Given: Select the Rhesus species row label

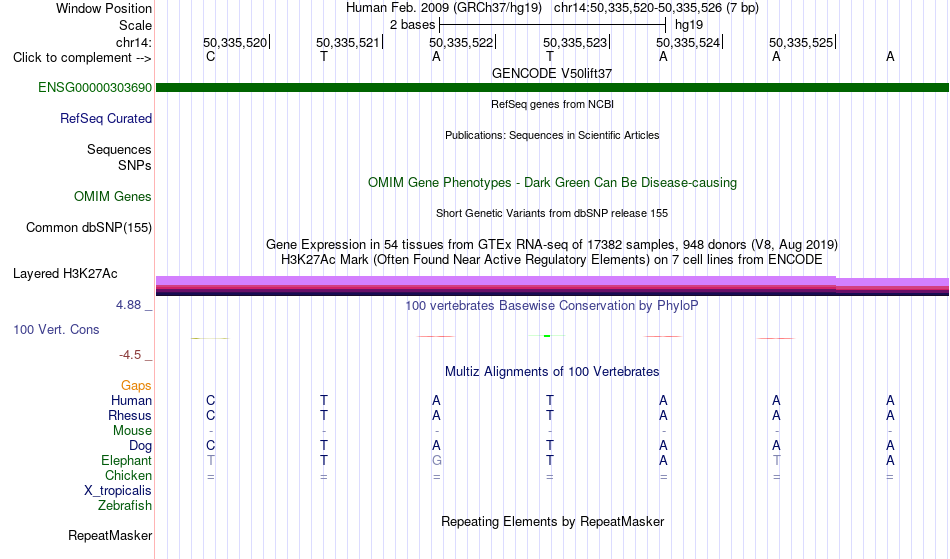Looking at the screenshot, I should 130,416.
